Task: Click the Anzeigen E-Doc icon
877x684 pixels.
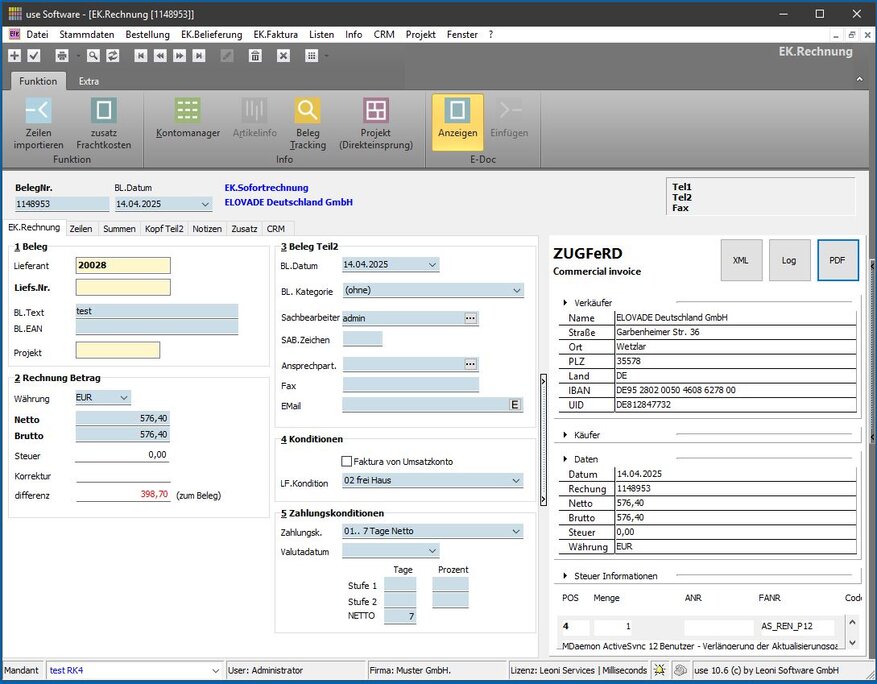Action: click(457, 110)
